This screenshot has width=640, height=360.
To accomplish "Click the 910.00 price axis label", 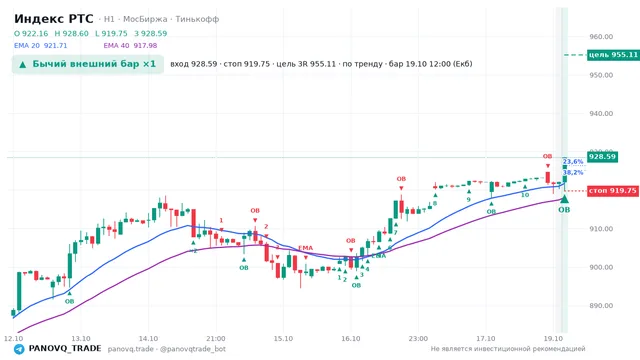I will 601,229.
